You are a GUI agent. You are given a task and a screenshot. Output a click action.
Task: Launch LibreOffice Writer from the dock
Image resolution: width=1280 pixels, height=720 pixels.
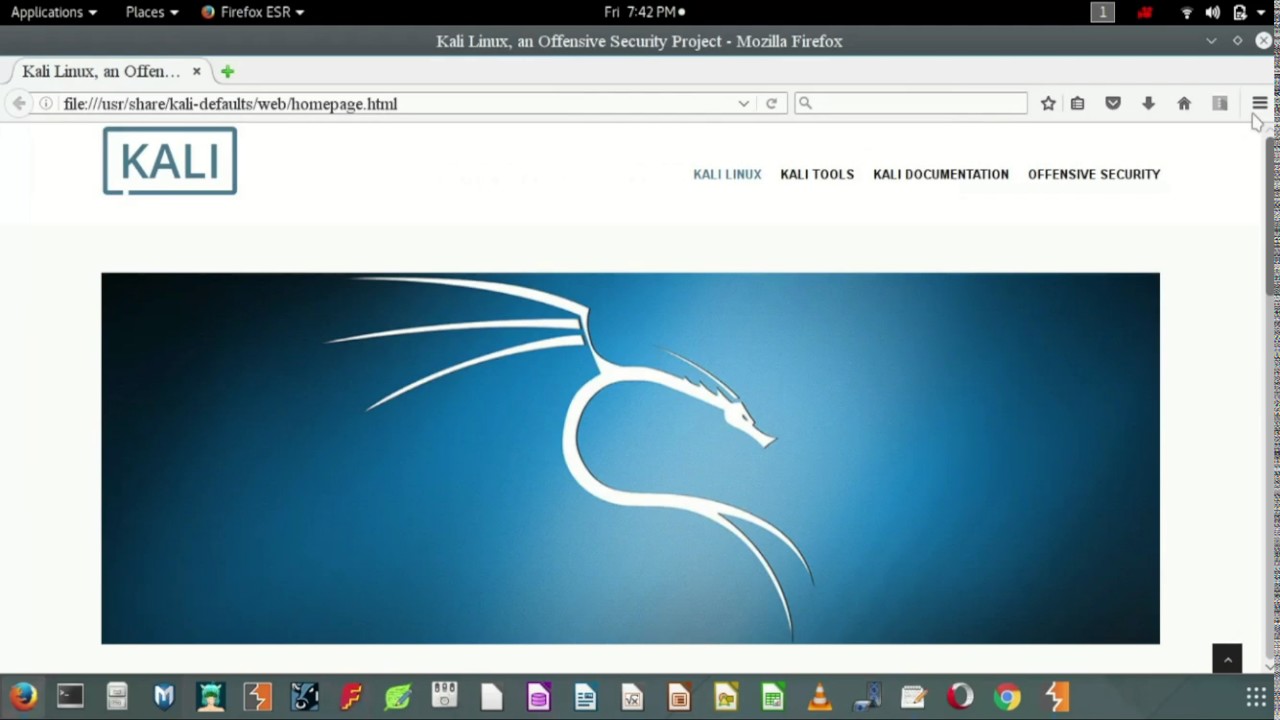tap(585, 696)
